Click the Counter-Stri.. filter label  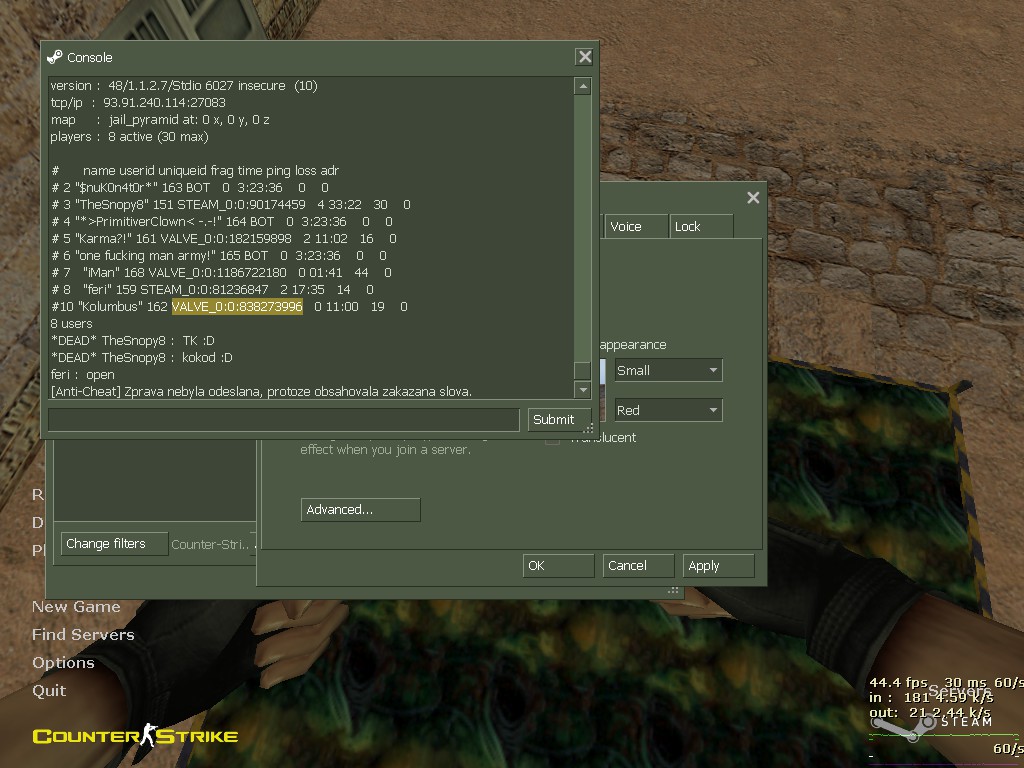point(210,545)
